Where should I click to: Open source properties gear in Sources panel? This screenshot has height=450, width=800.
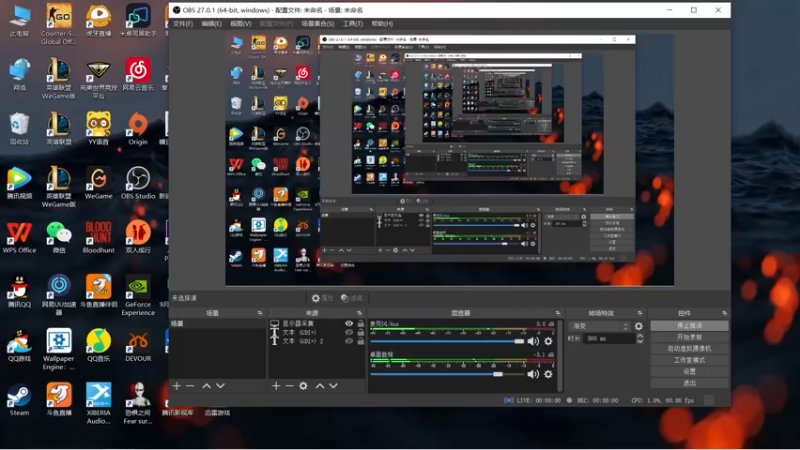pyautogui.click(x=304, y=386)
